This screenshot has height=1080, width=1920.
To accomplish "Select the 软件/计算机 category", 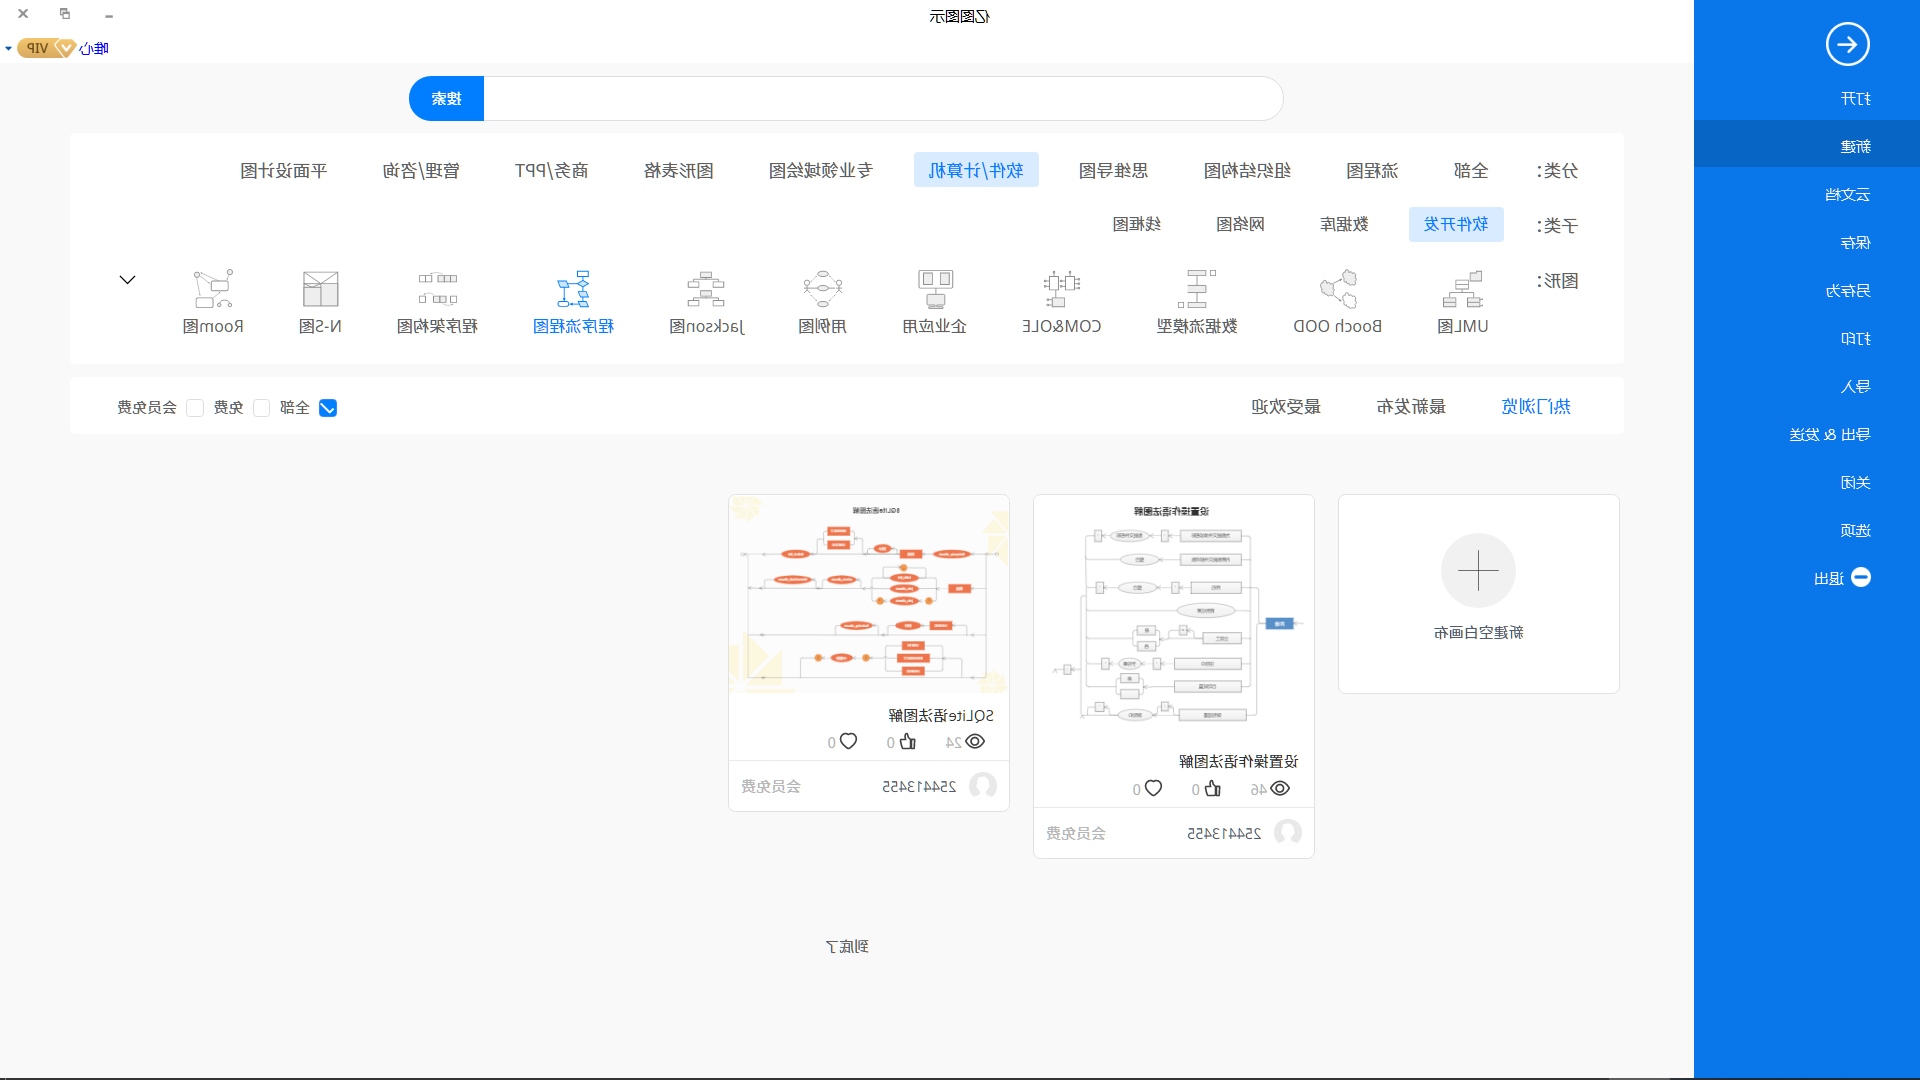I will pyautogui.click(x=976, y=170).
